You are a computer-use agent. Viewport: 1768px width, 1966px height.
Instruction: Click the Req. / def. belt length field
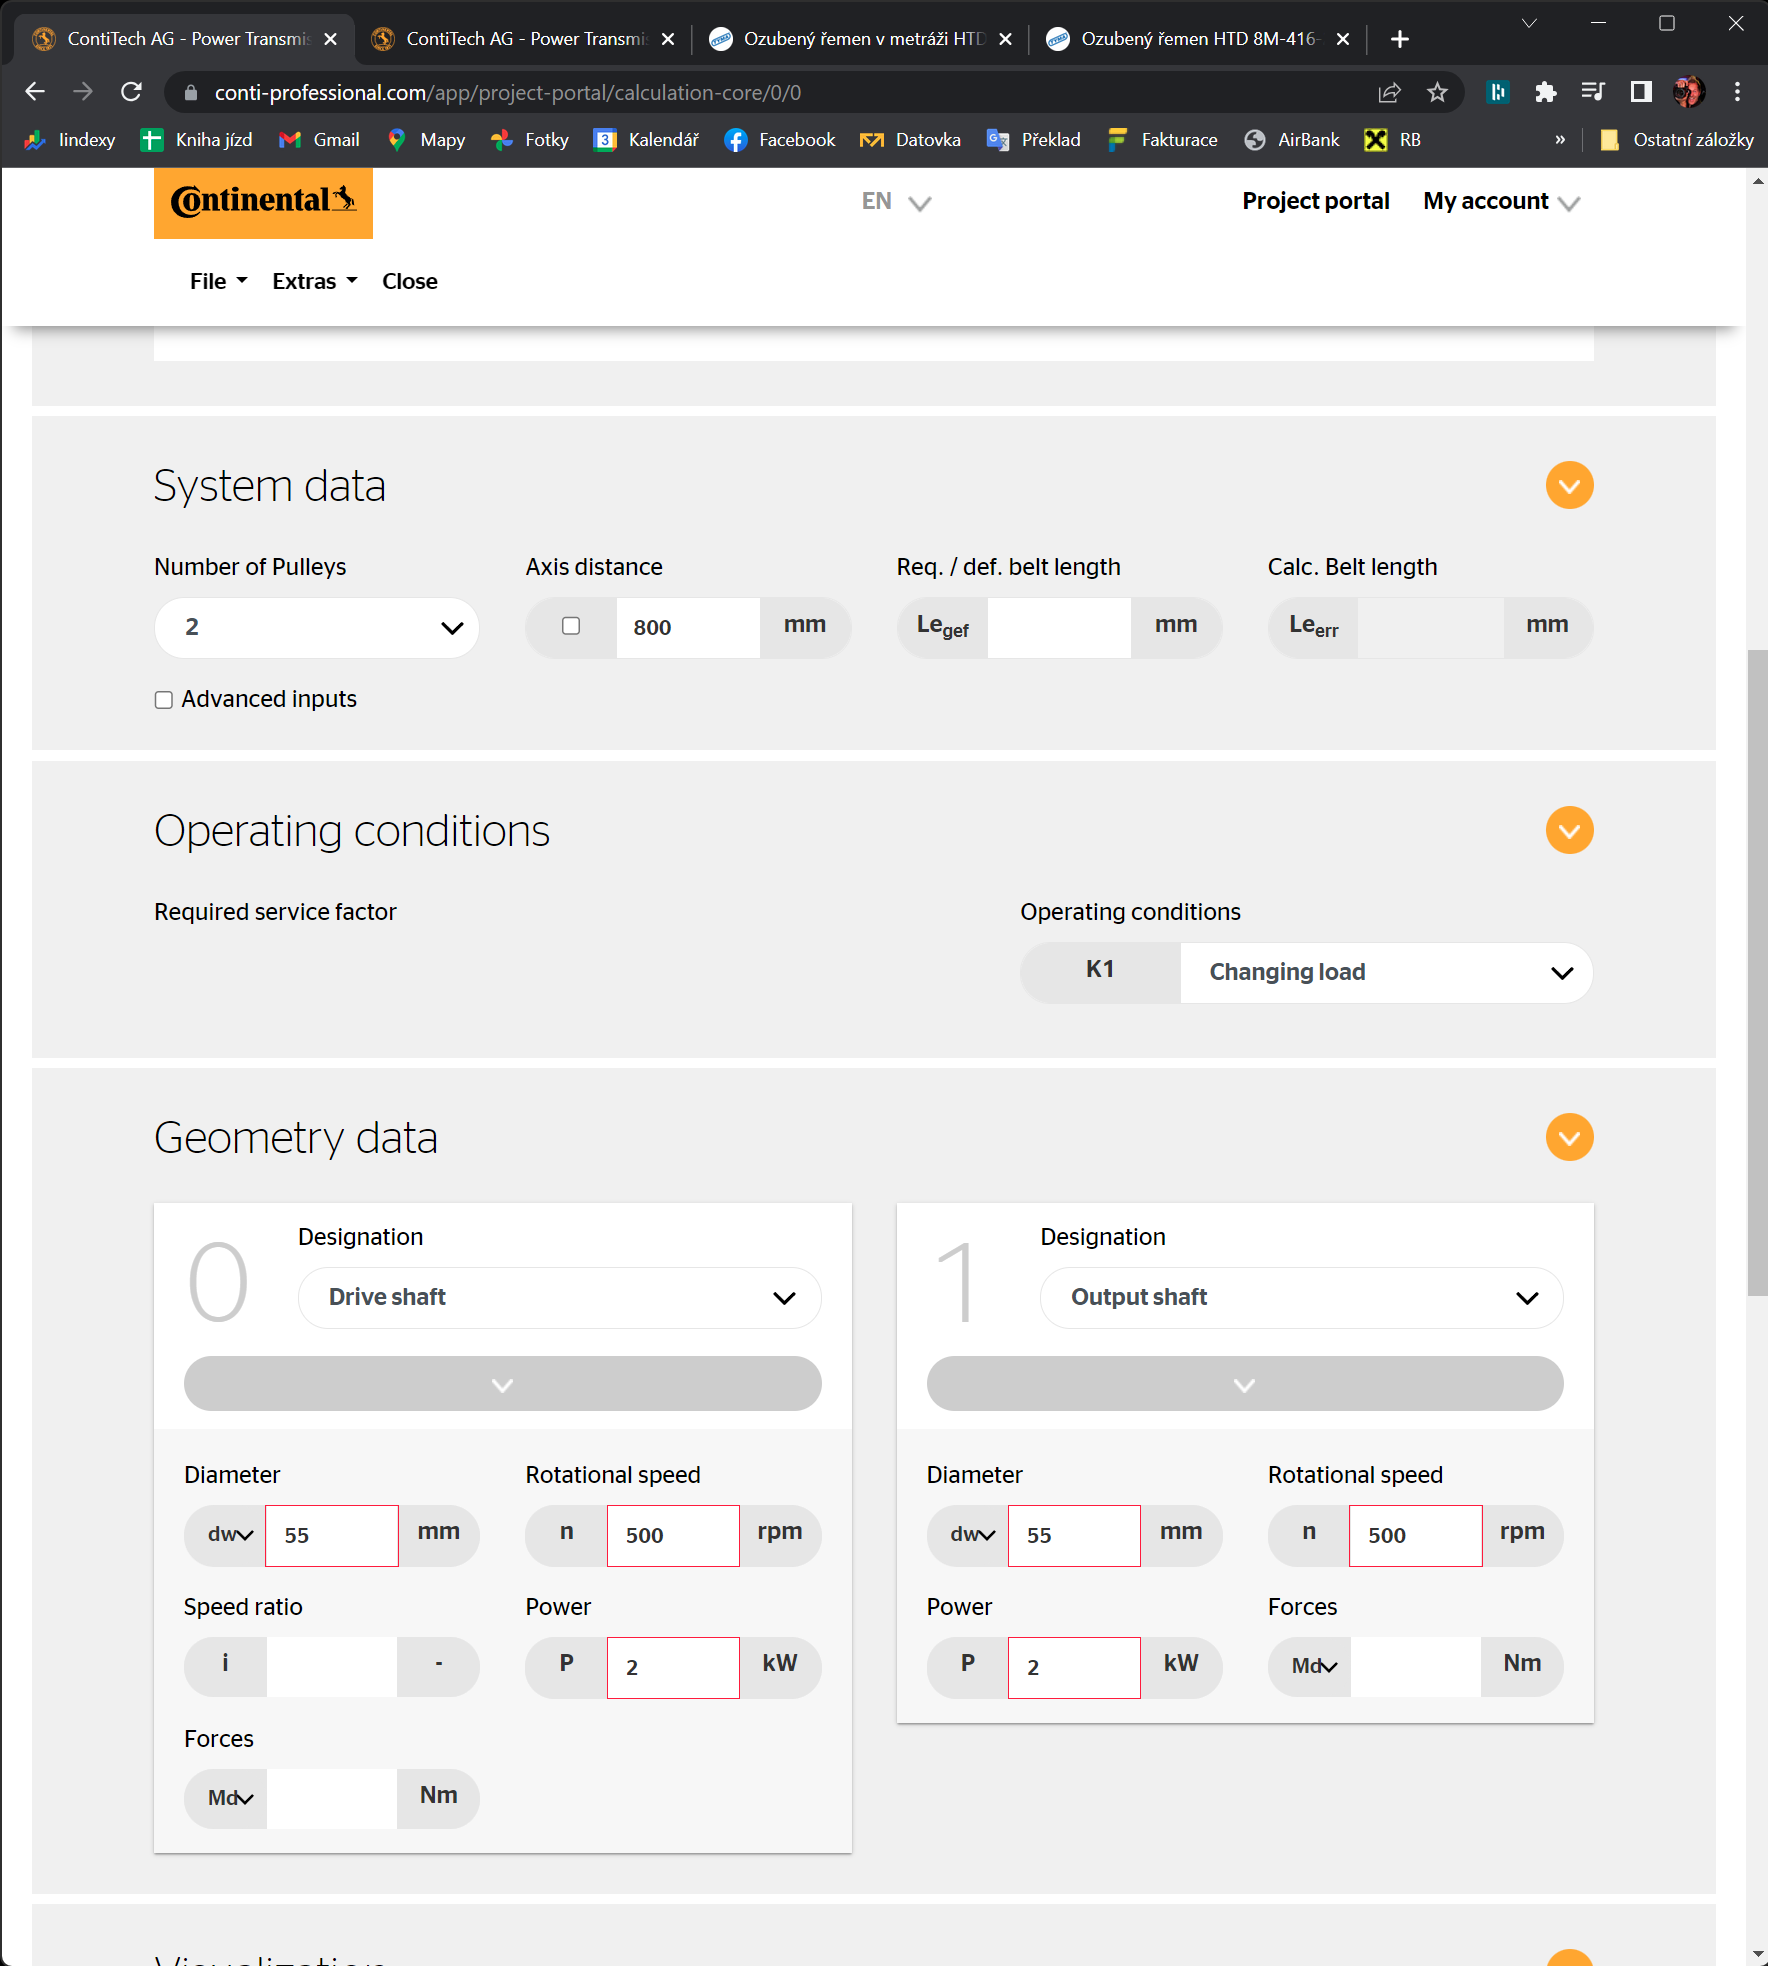[1058, 628]
